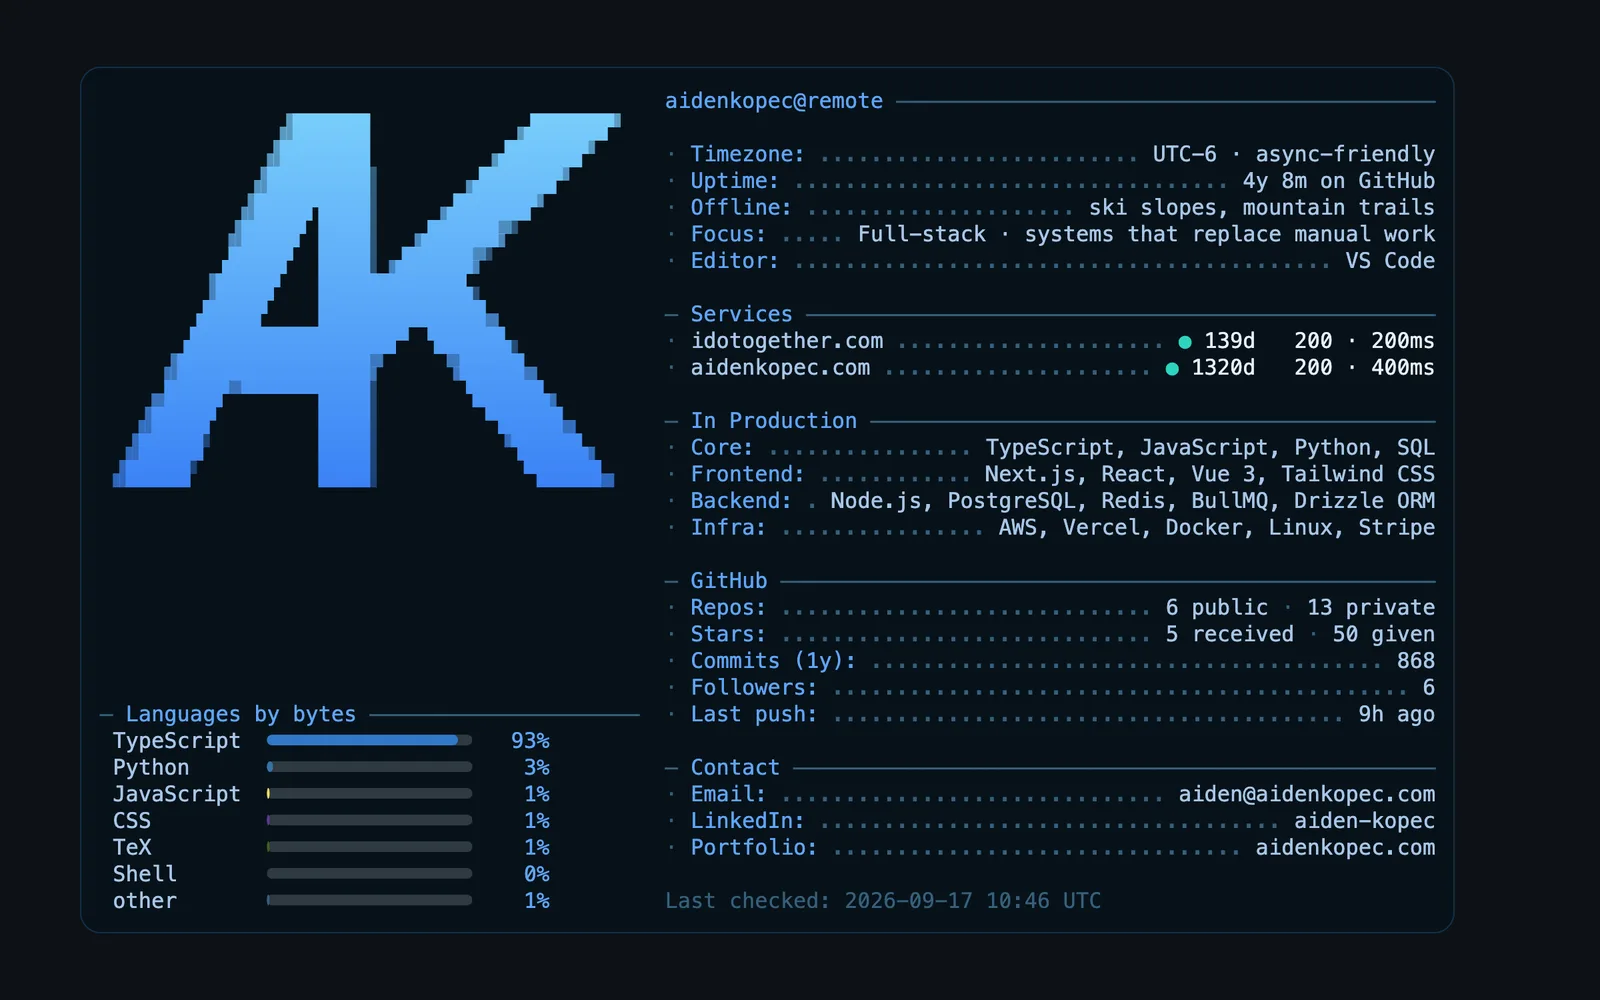Click the AK pixel-art logo
This screenshot has height=1000, width=1600.
click(x=366, y=300)
